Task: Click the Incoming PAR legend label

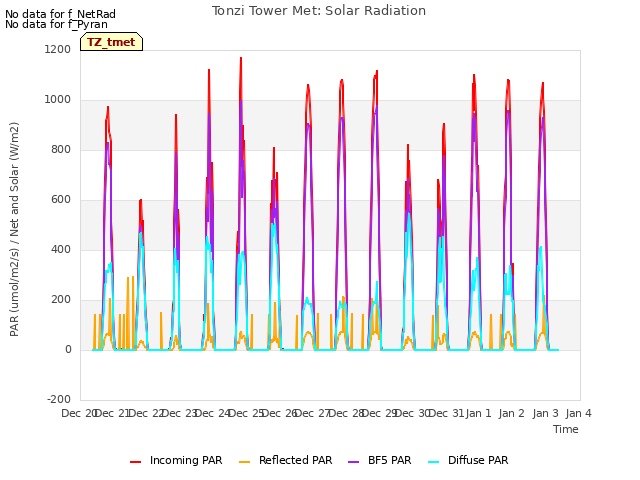Action: coord(186,460)
